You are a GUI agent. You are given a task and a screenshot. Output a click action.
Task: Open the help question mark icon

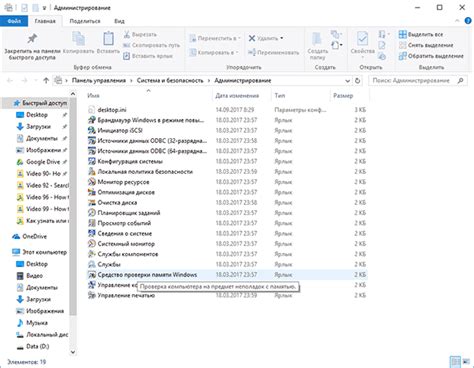pyautogui.click(x=468, y=21)
